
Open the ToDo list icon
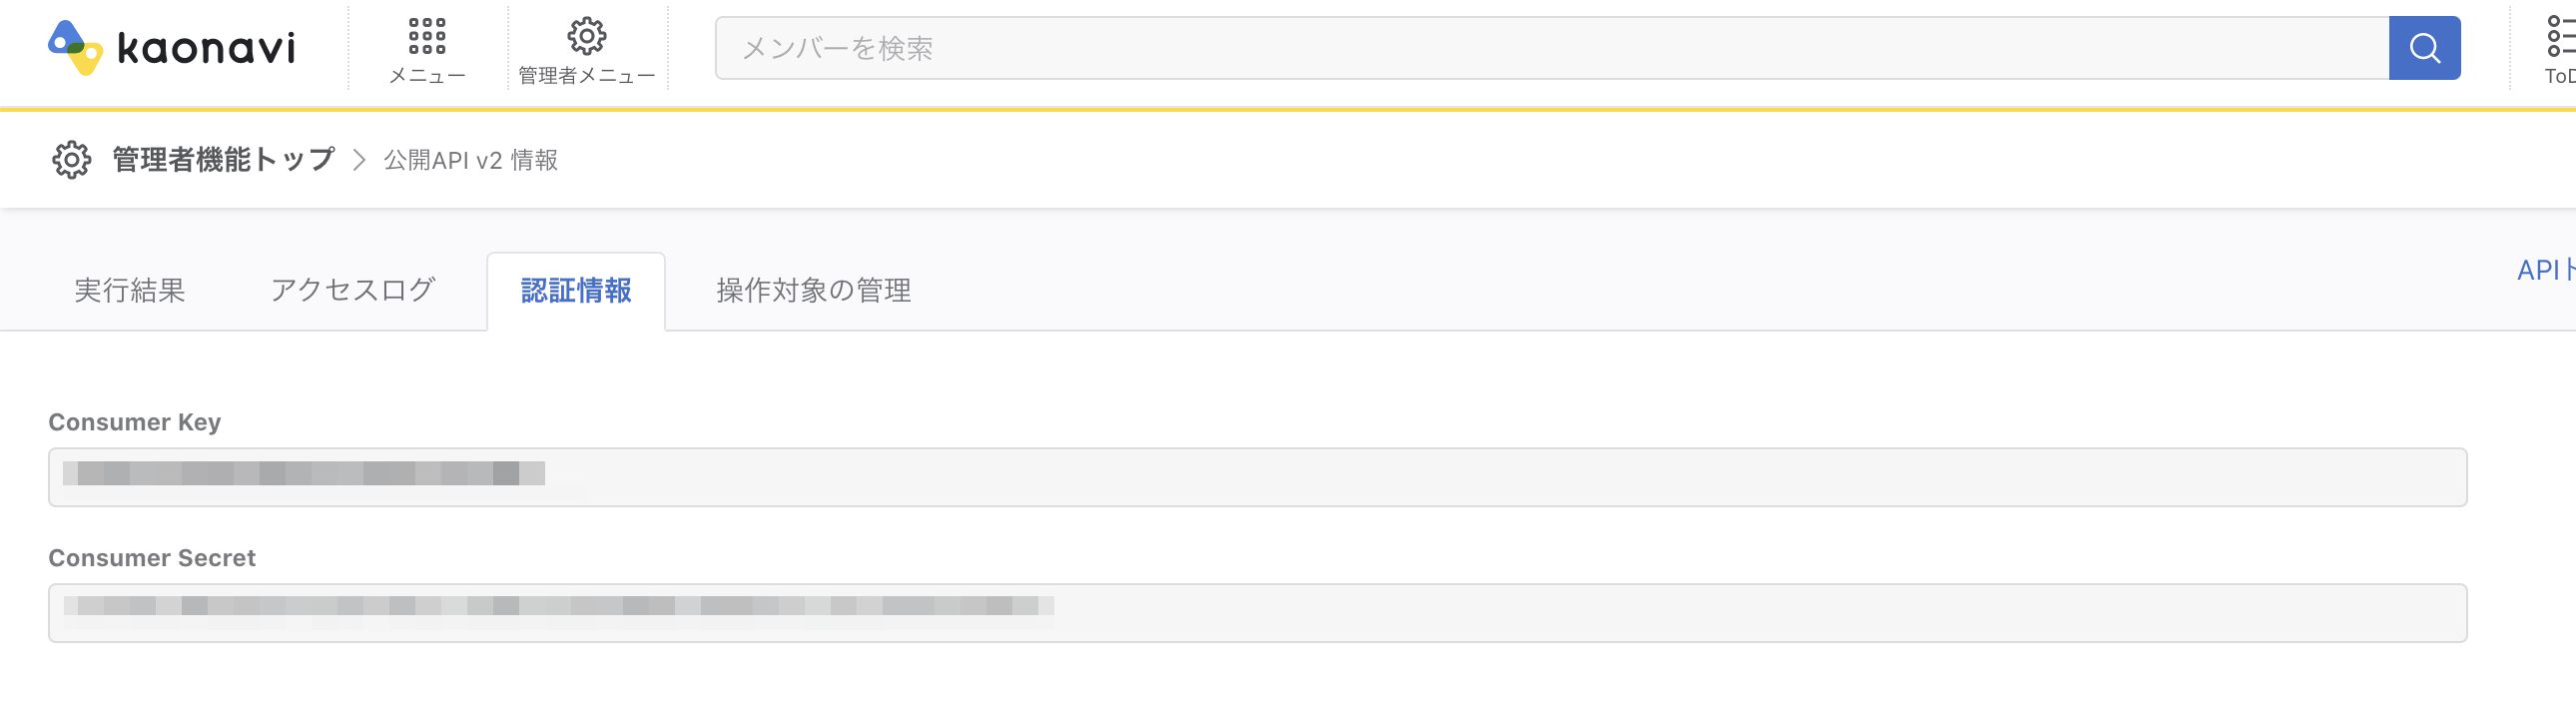click(2559, 37)
